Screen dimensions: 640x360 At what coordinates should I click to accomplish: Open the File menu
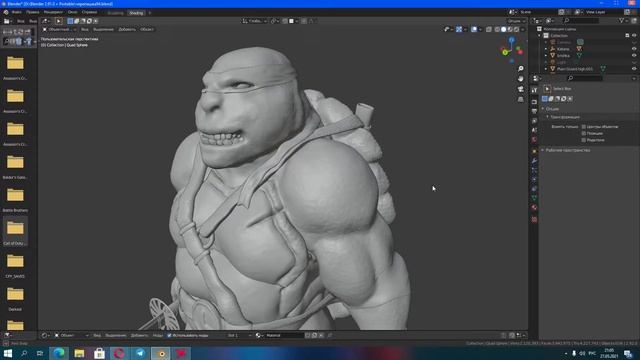point(16,12)
